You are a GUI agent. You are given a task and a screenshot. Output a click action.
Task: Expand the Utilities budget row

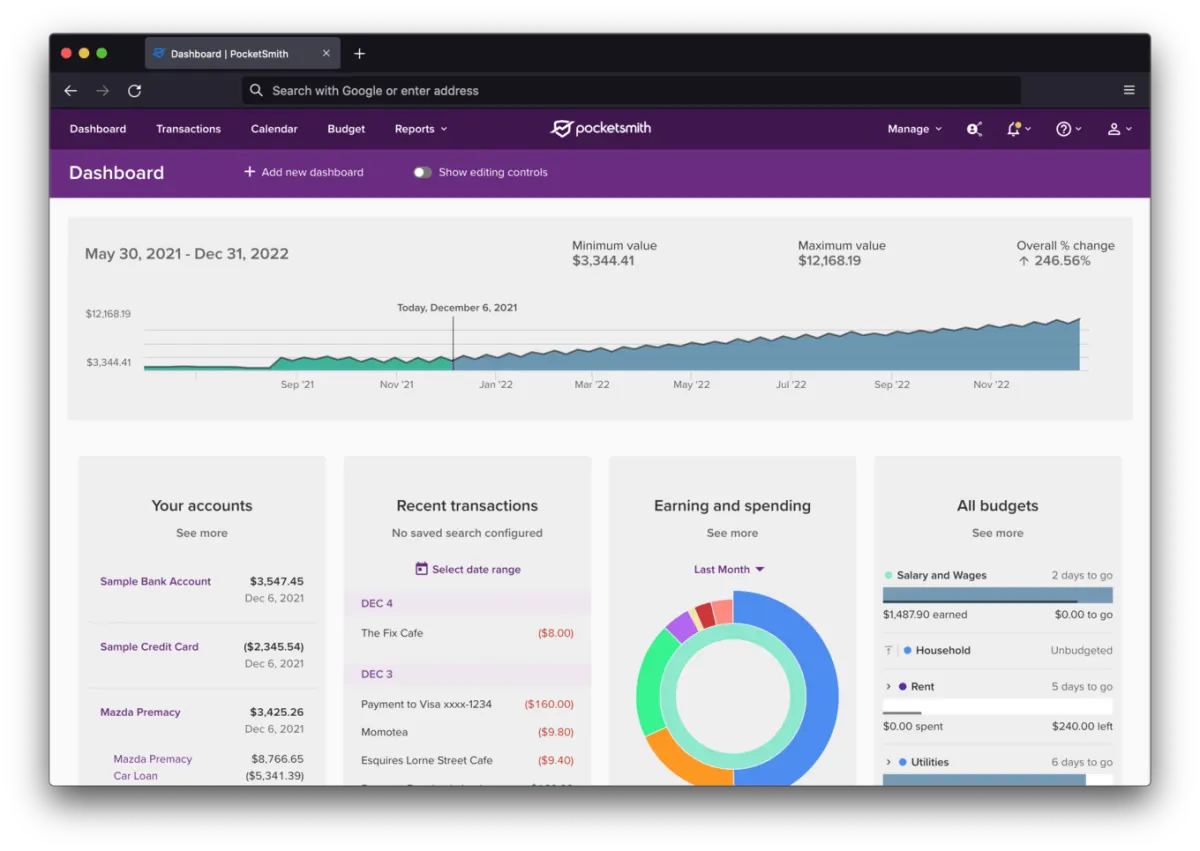[888, 762]
